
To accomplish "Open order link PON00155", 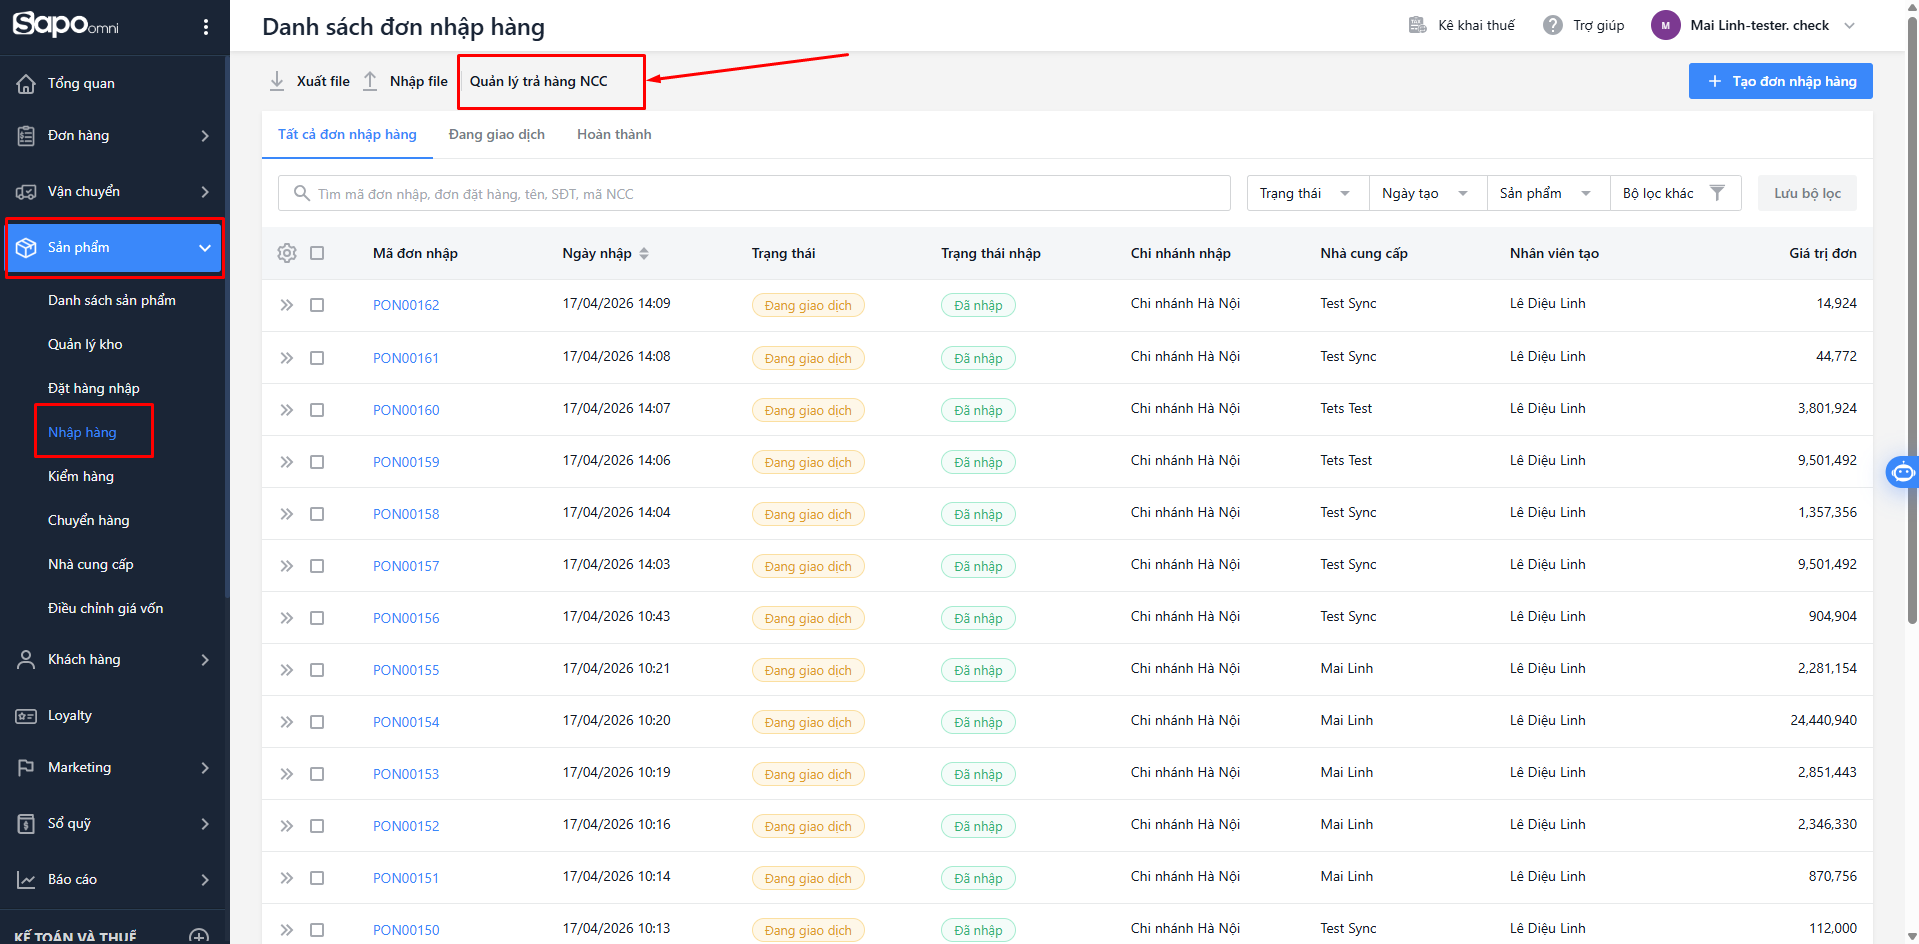I will click(406, 670).
